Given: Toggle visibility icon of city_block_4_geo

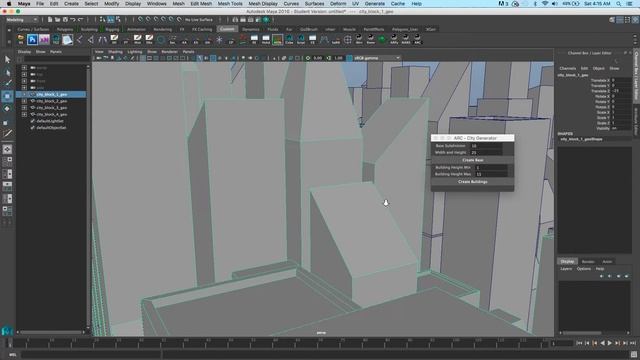Looking at the screenshot, I should click(x=33, y=114).
